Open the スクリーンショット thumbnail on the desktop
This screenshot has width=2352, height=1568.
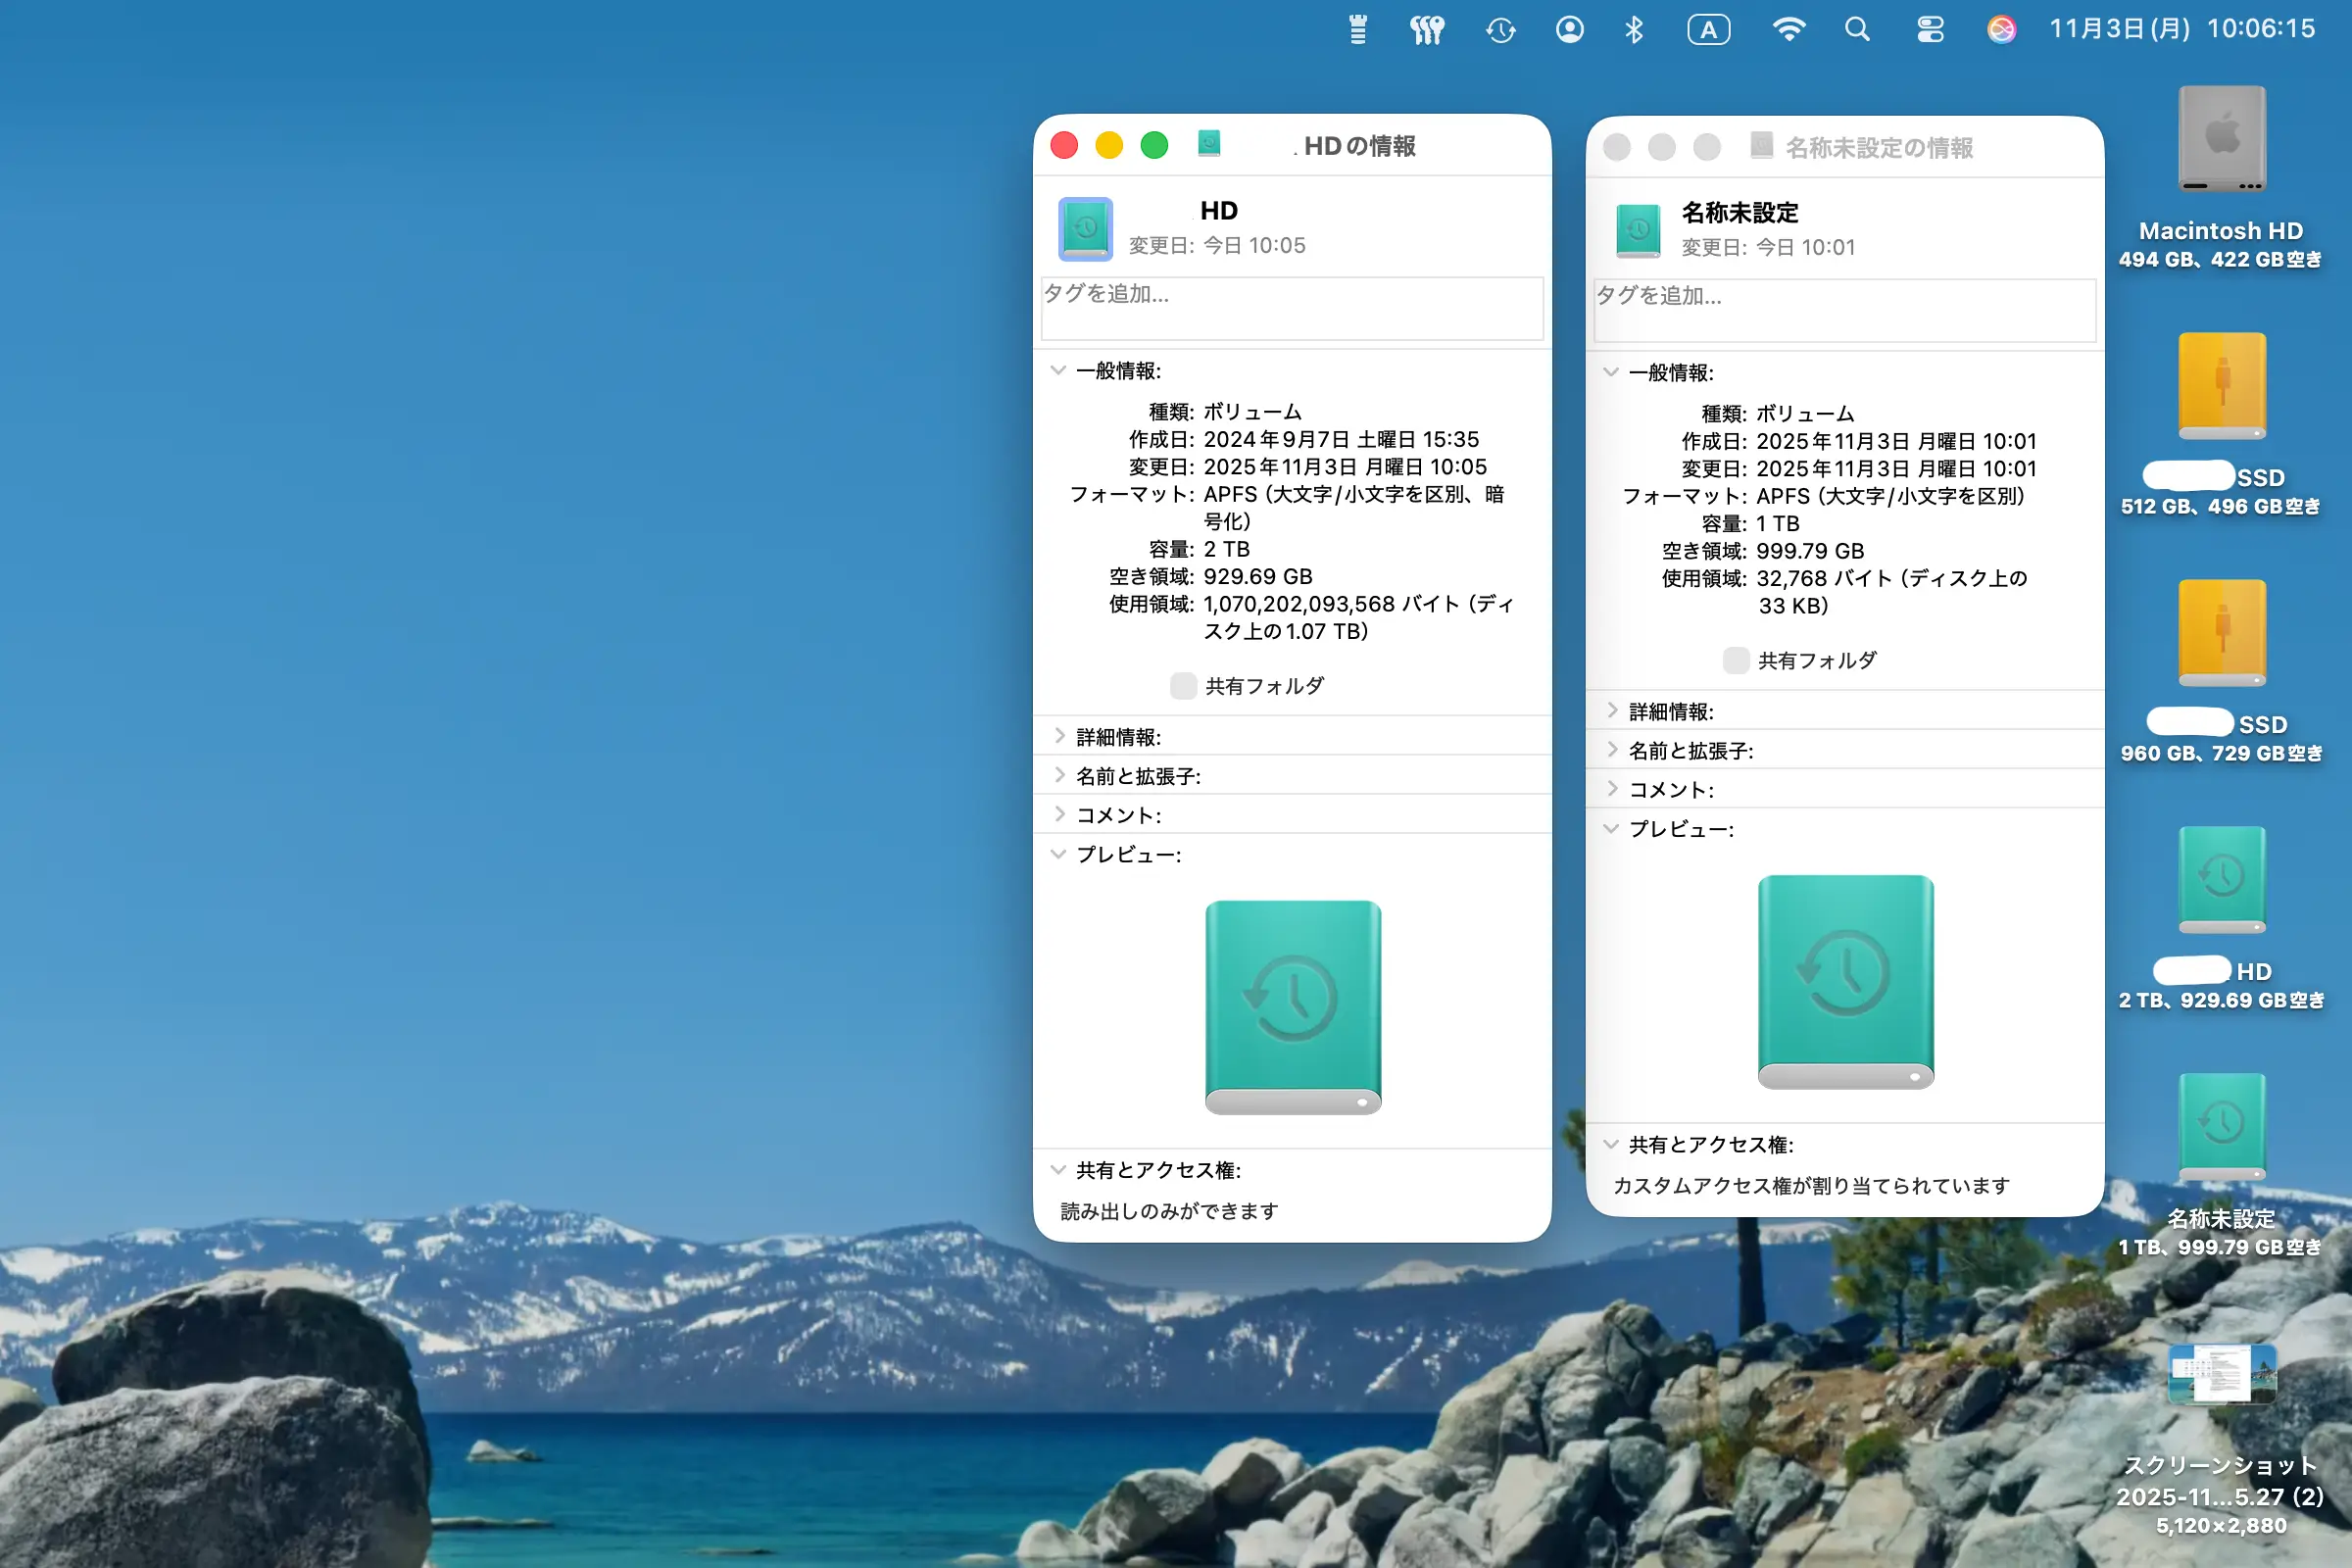(x=2221, y=1374)
